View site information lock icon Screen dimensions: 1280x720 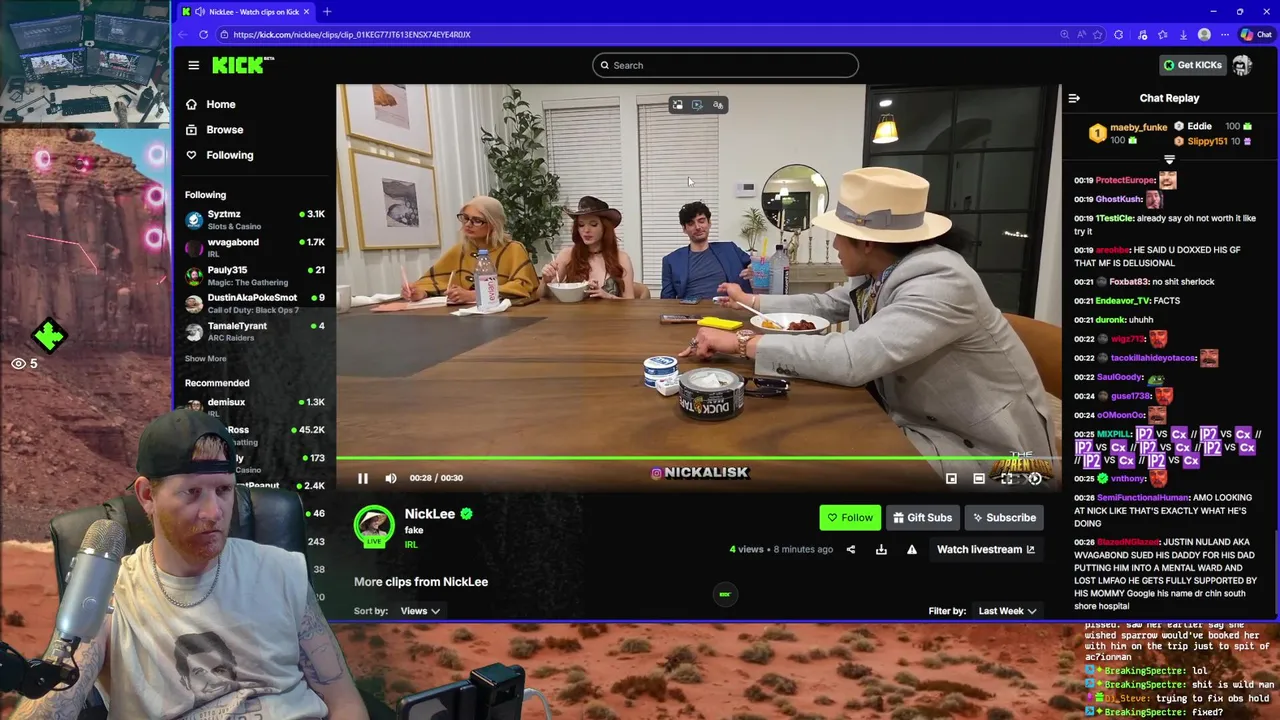click(225, 34)
